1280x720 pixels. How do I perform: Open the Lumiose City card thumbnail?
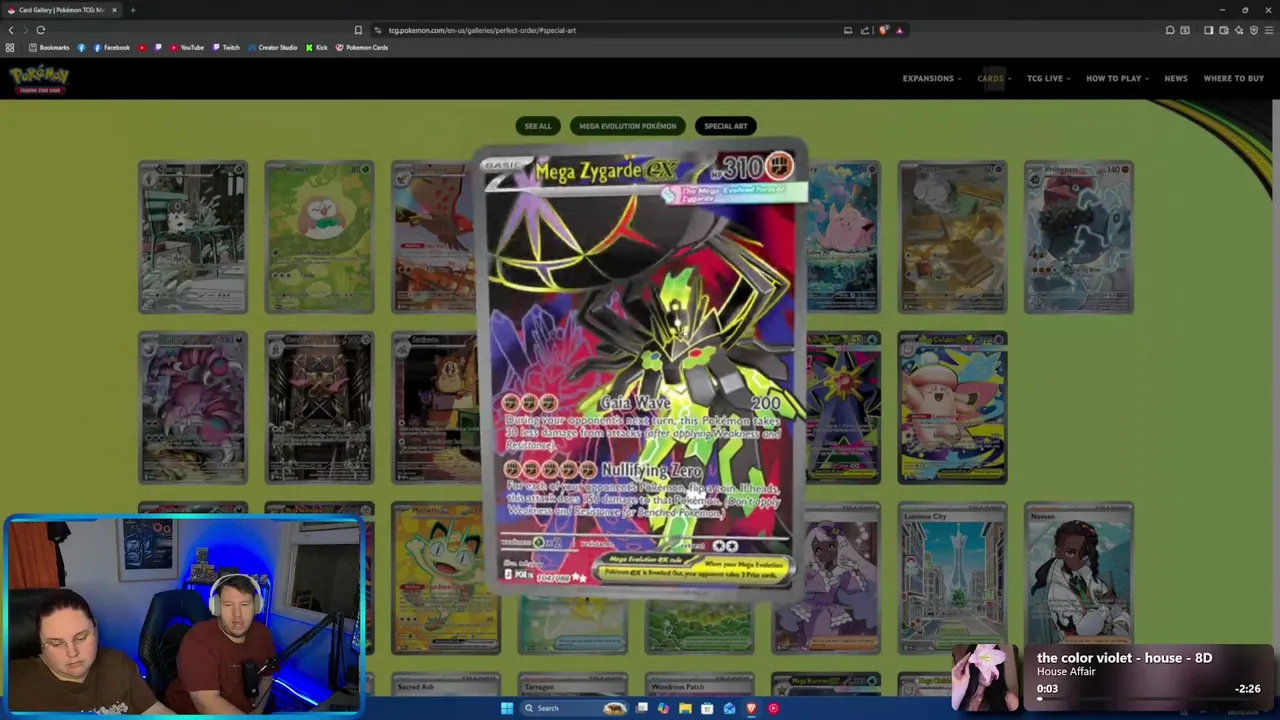click(952, 578)
